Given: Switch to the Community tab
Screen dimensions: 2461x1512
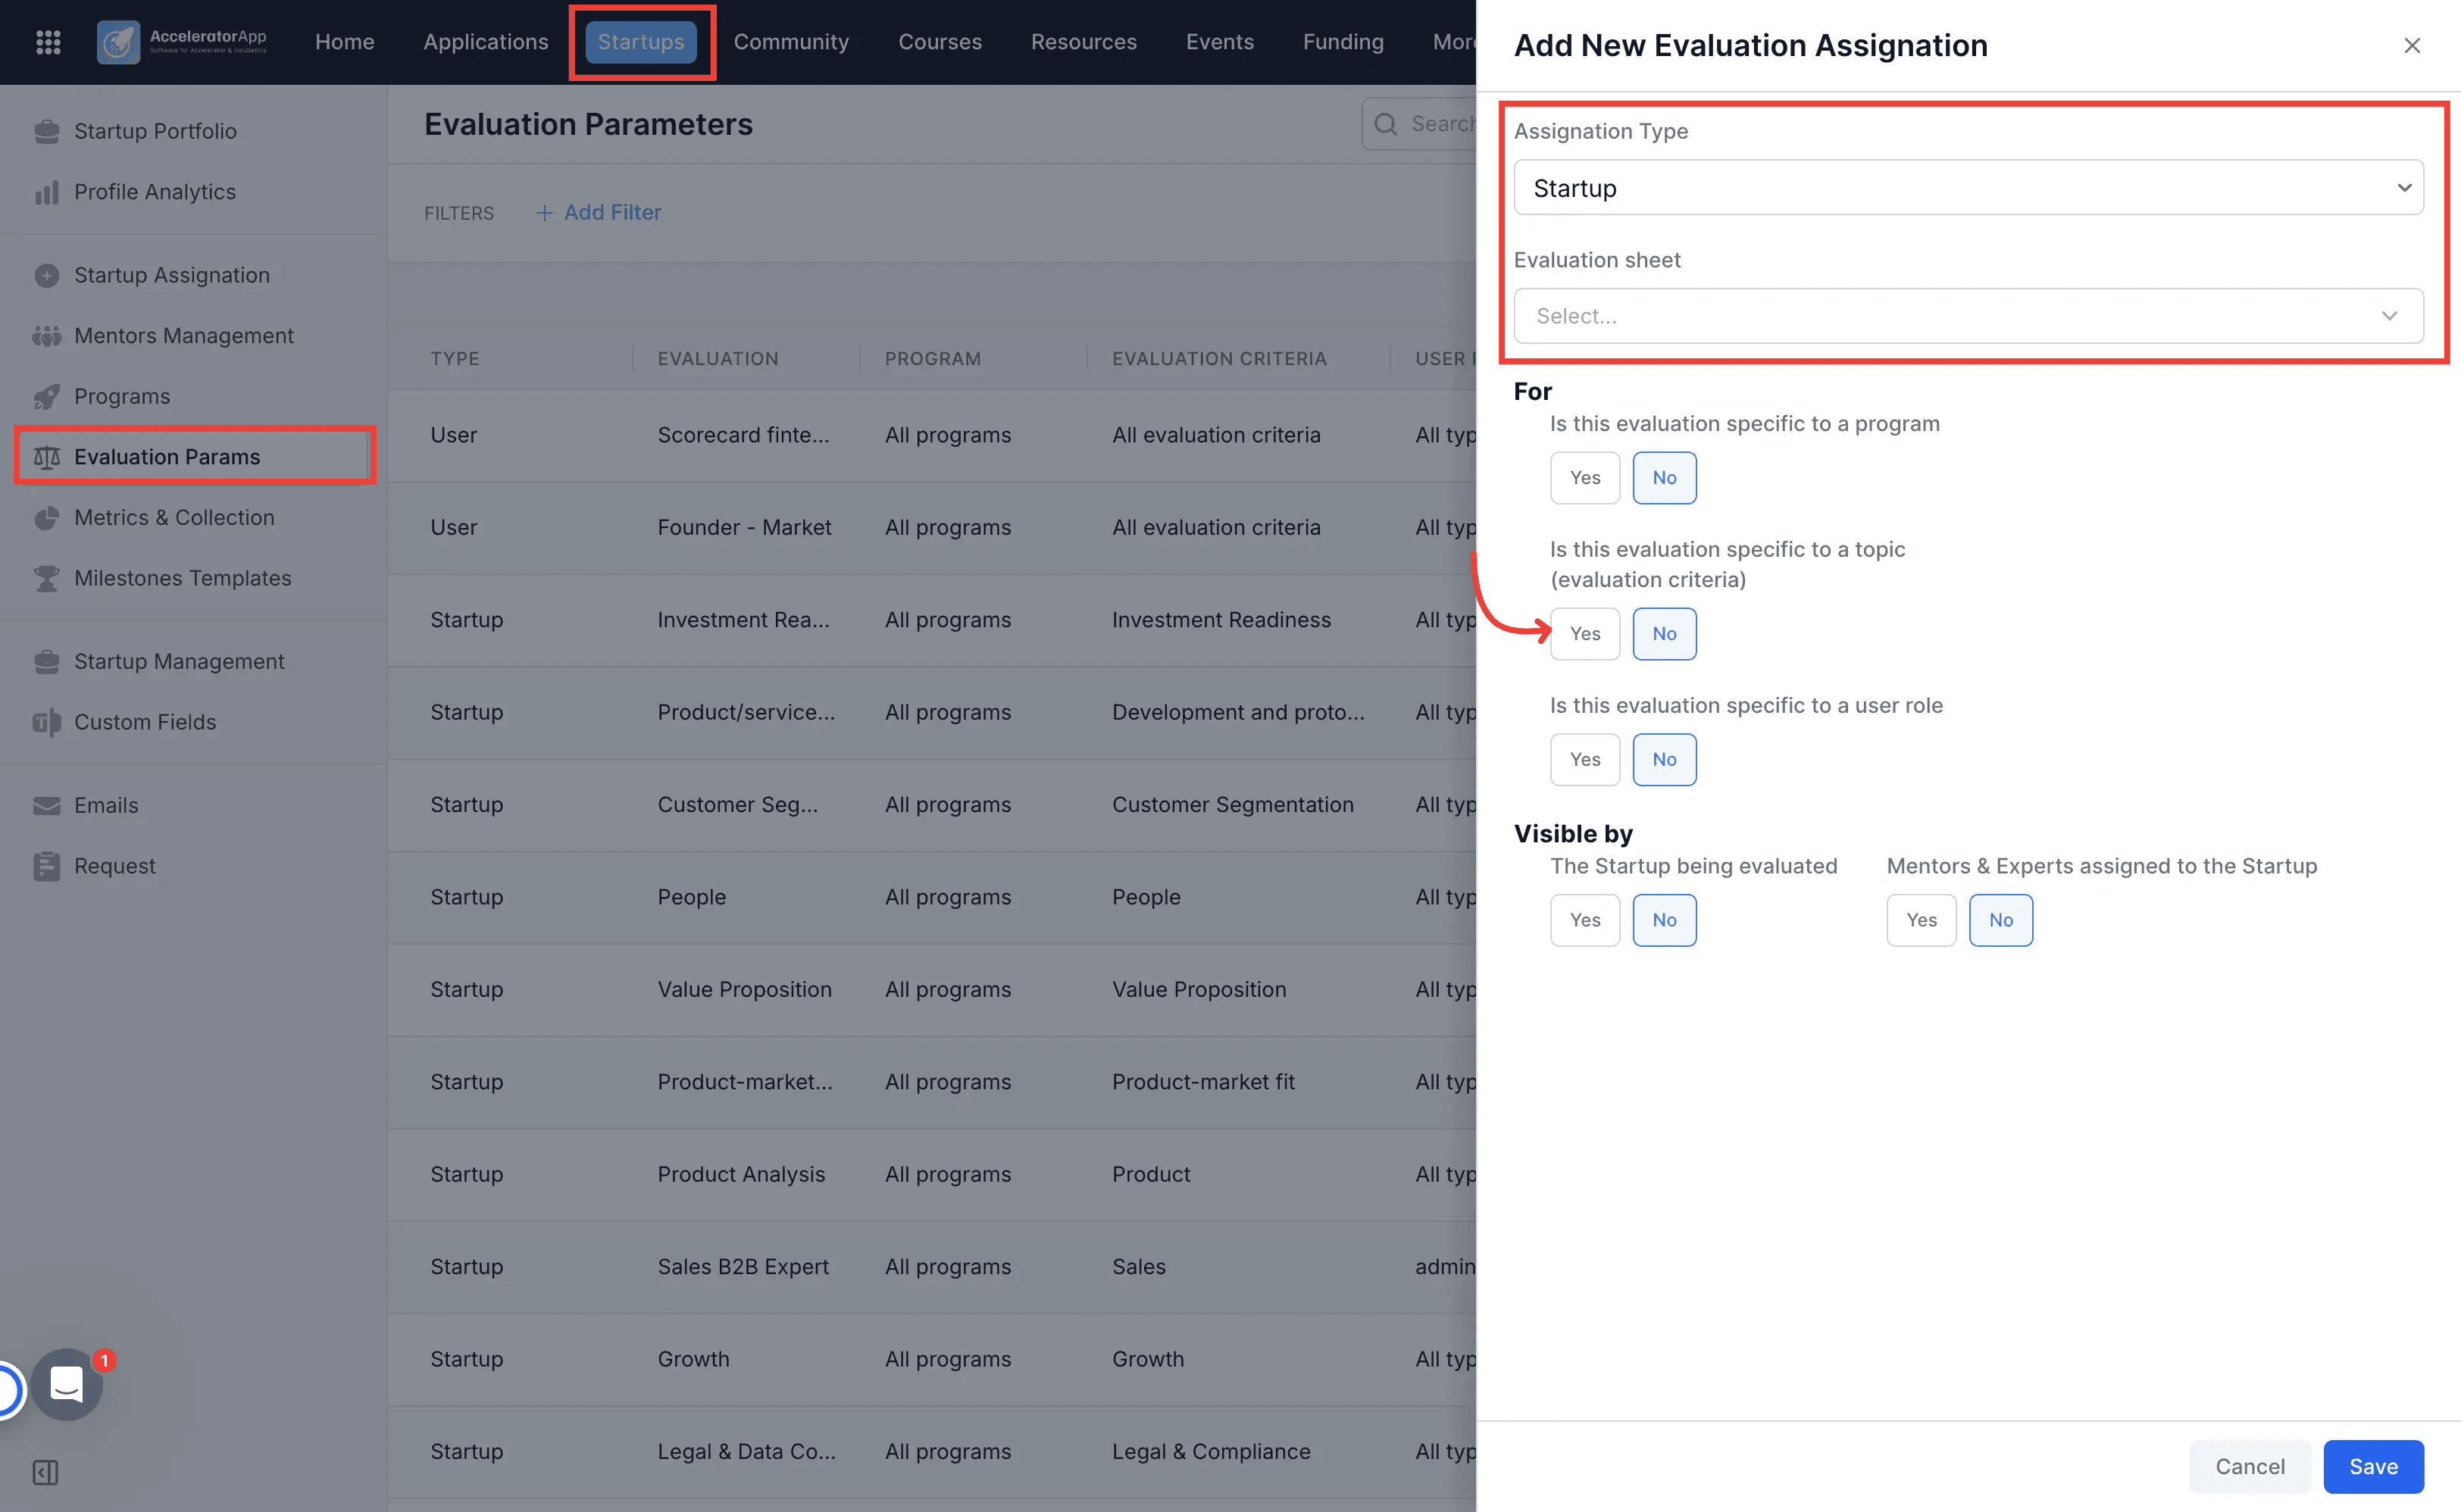Looking at the screenshot, I should 791,42.
